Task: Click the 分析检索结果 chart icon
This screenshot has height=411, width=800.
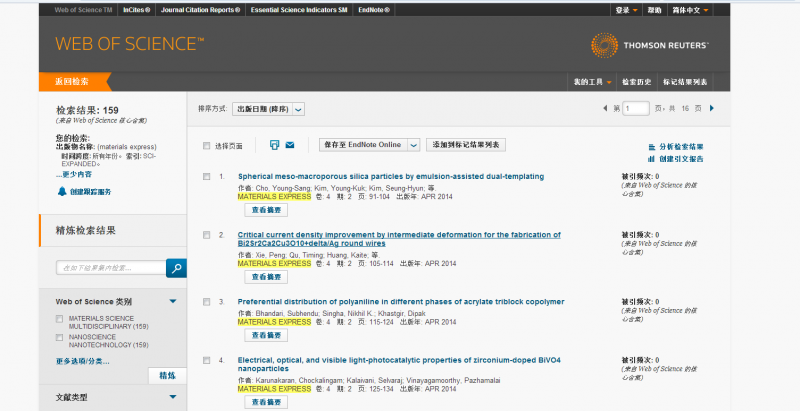Action: 652,147
